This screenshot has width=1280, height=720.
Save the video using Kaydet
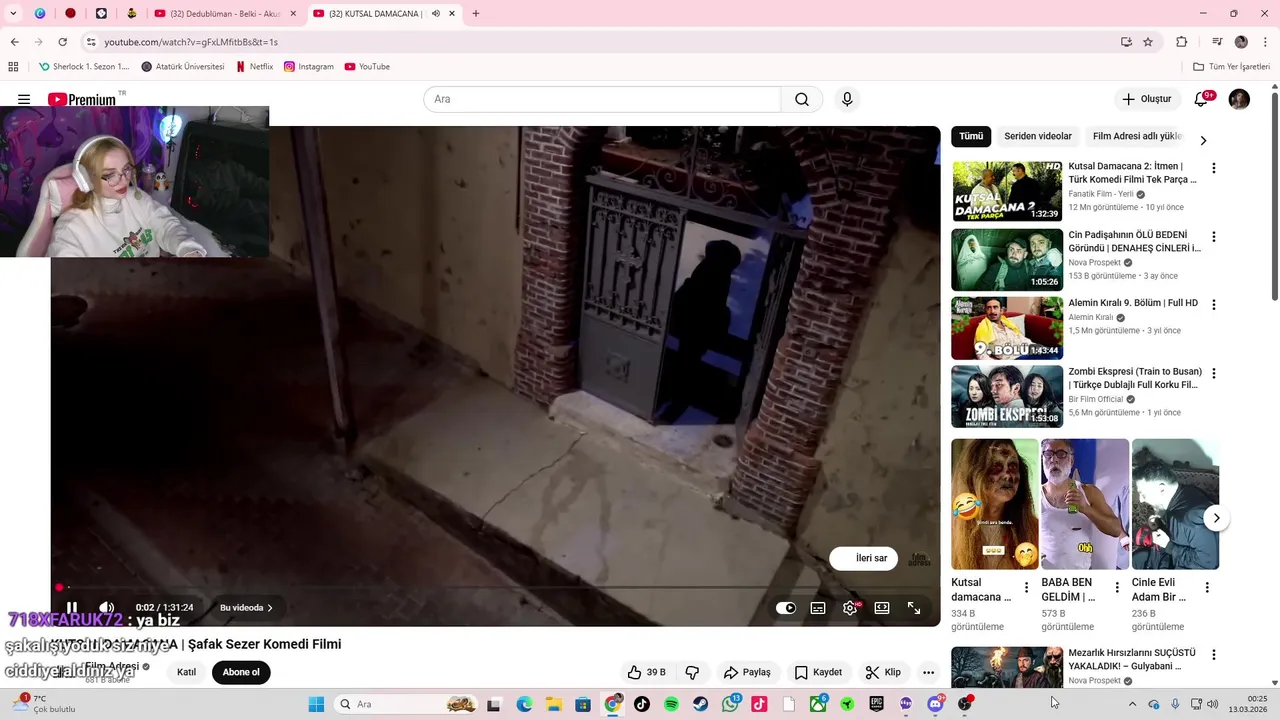(818, 672)
